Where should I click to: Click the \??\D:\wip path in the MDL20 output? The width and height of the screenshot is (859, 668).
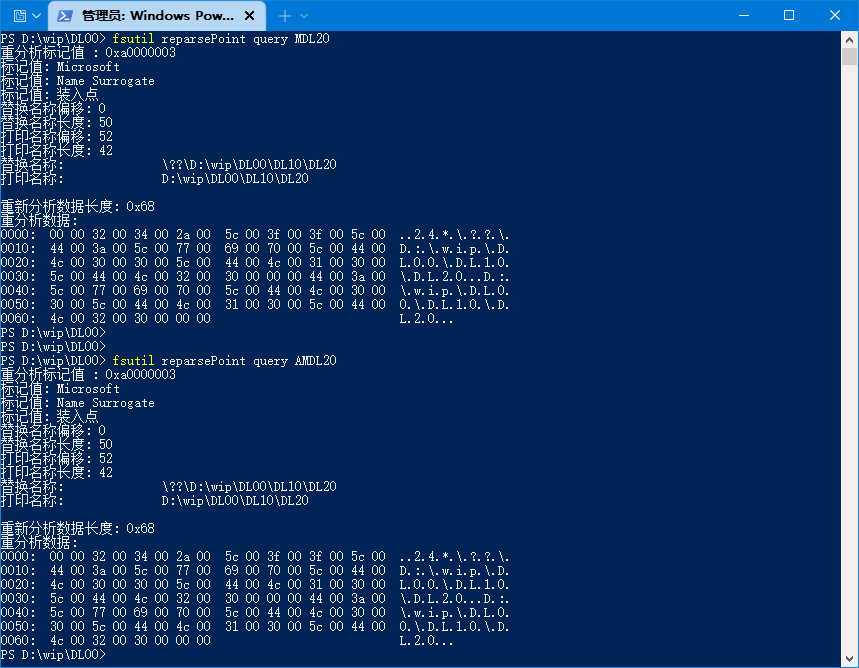249,165
